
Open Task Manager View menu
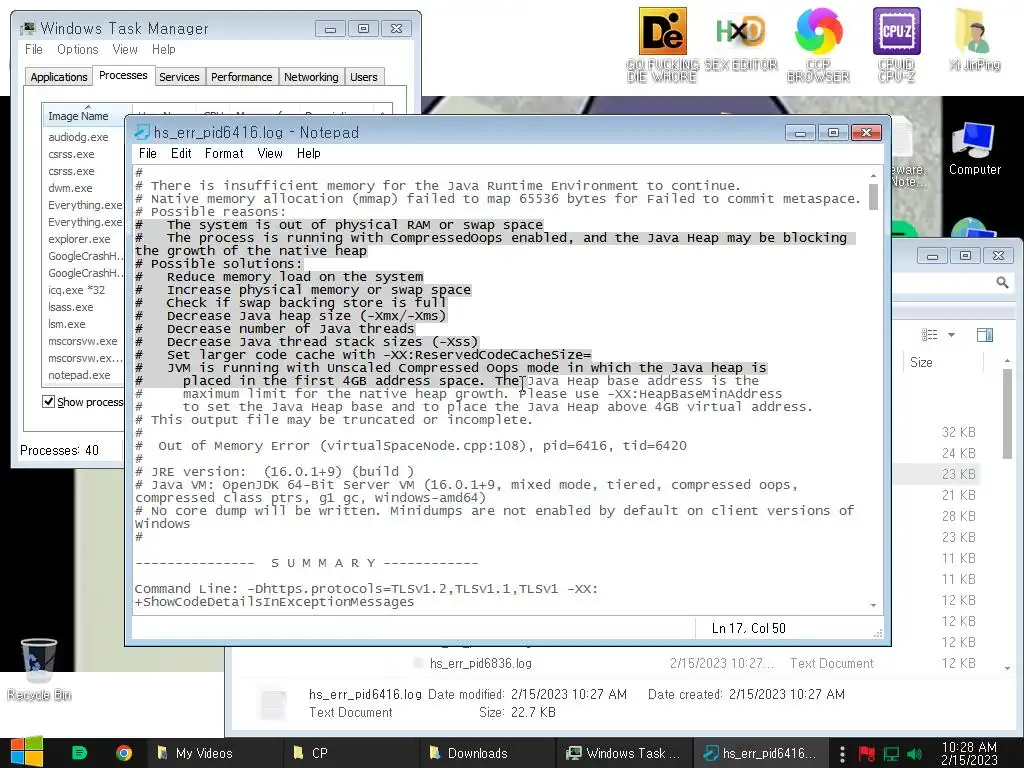[x=125, y=50]
